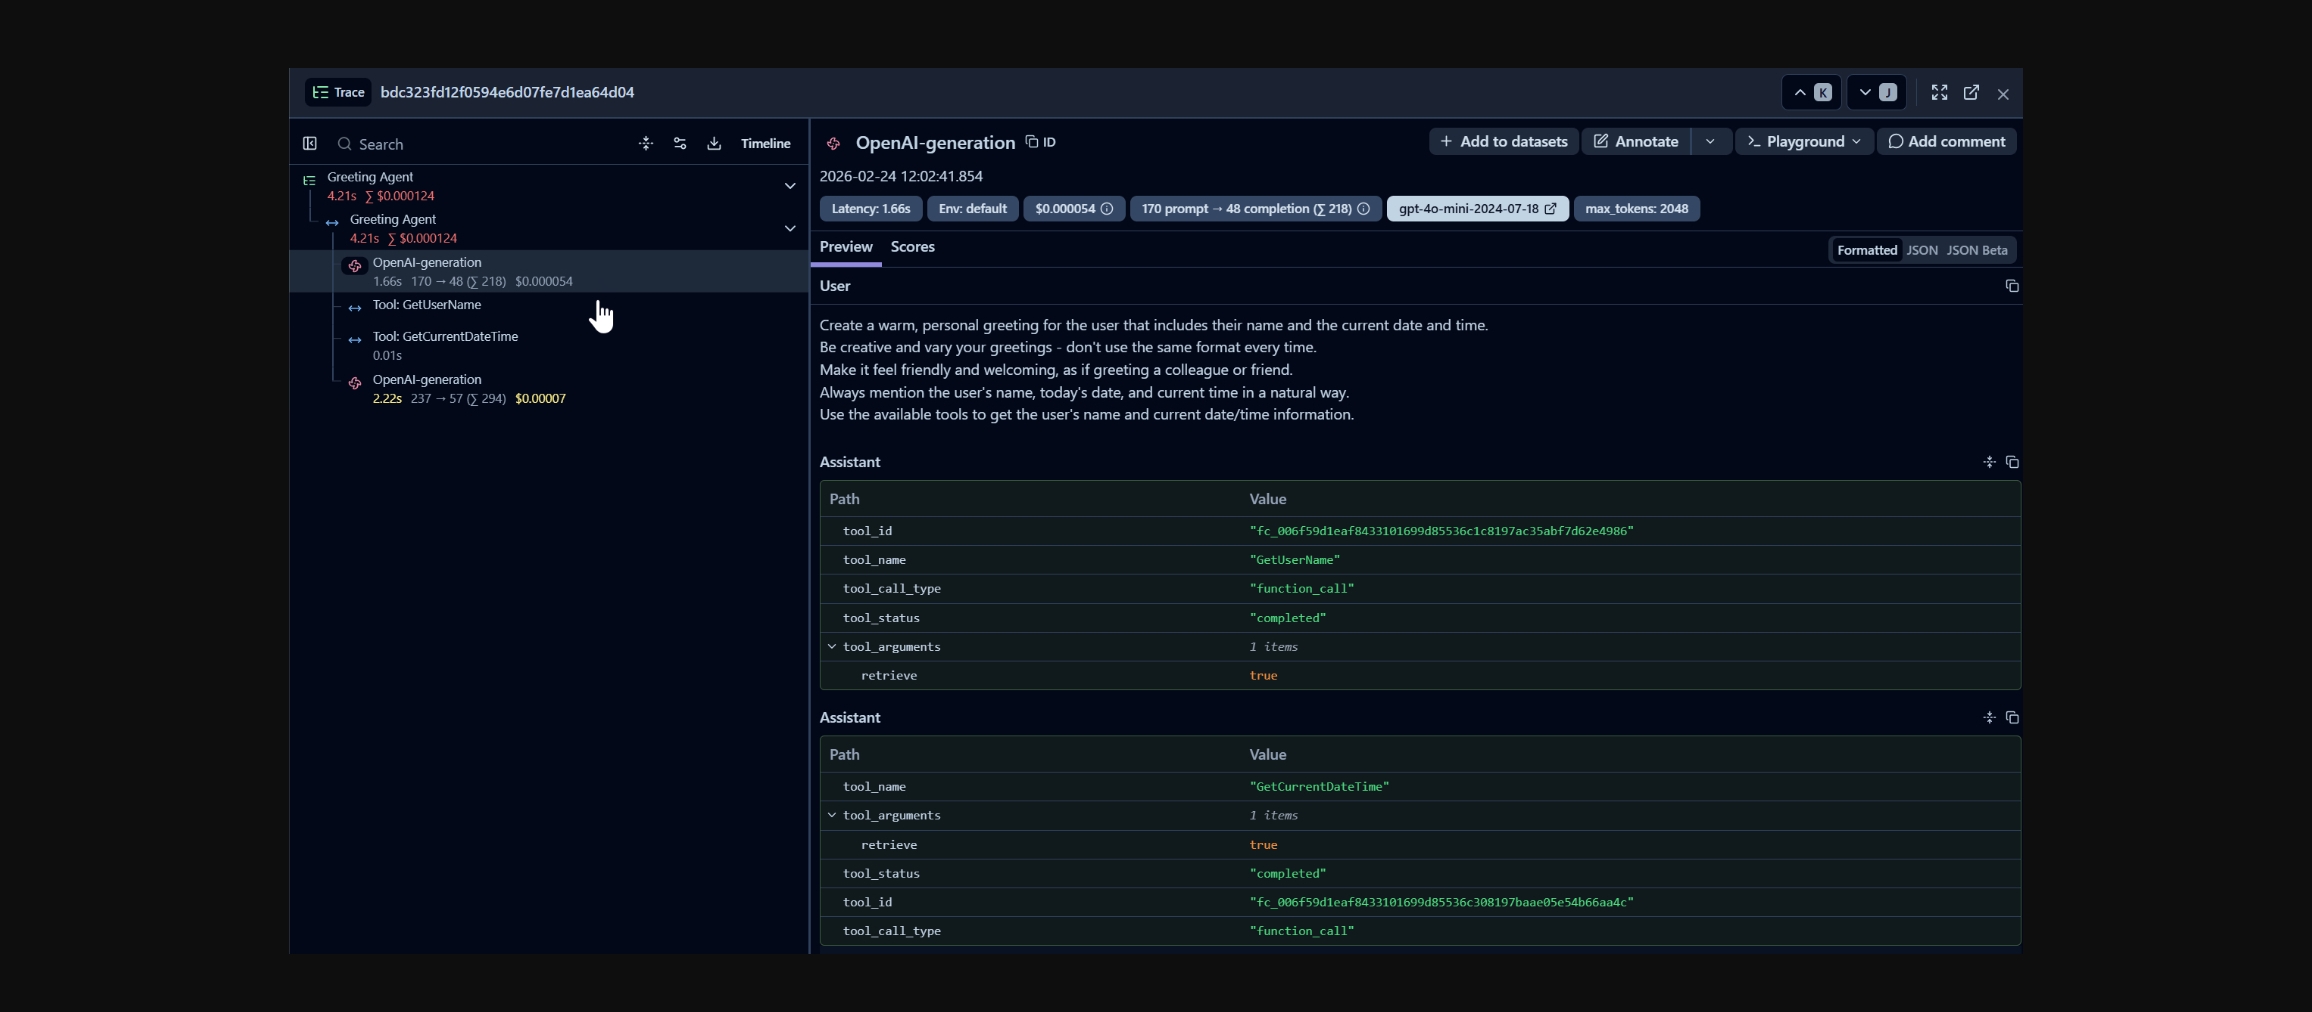Click the expand/collapse all nodes icon
Image resolution: width=2312 pixels, height=1012 pixels.
click(646, 144)
